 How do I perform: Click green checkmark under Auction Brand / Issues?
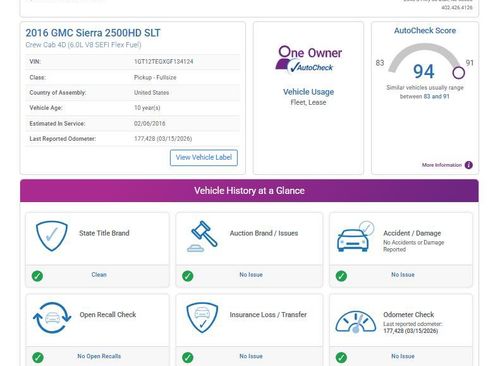pos(188,276)
